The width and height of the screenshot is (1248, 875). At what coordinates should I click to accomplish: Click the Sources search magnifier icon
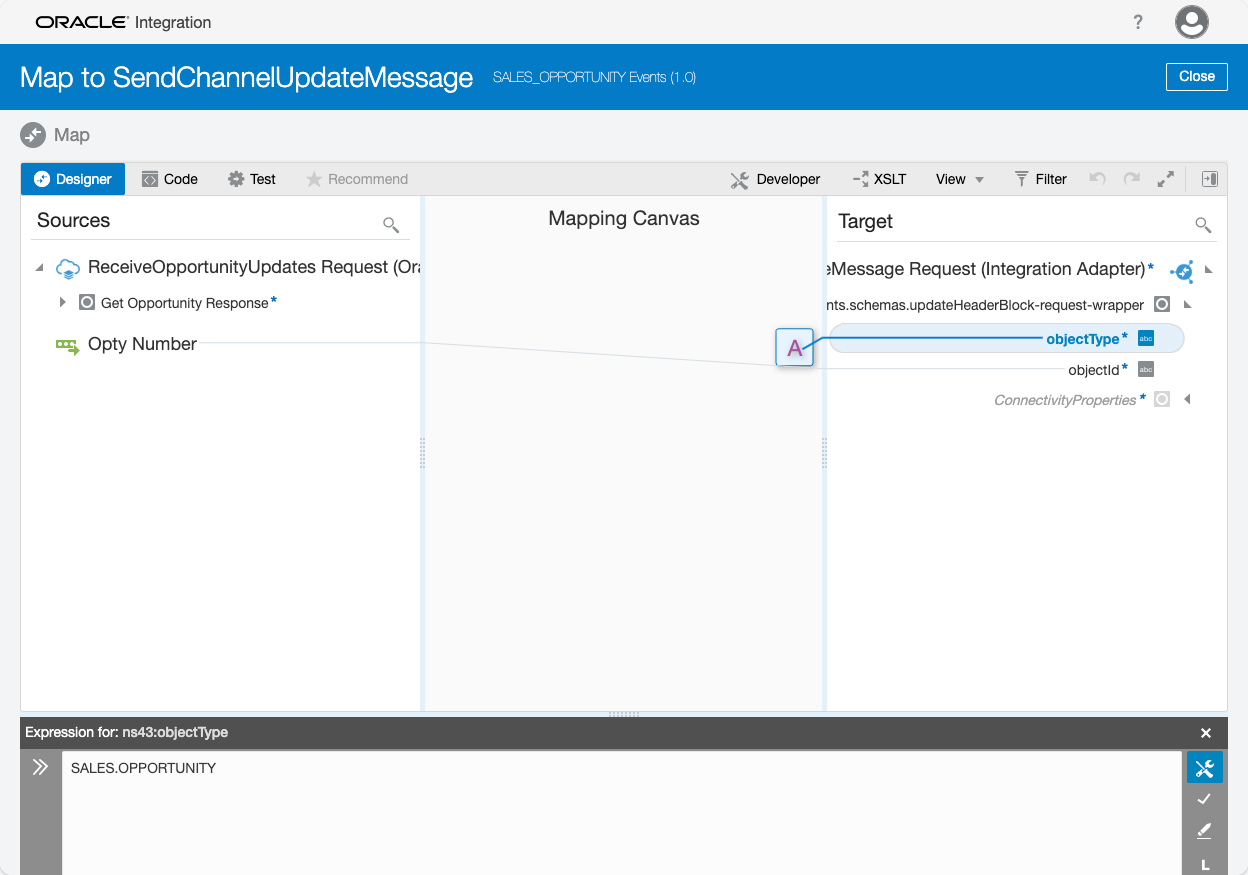(x=391, y=225)
